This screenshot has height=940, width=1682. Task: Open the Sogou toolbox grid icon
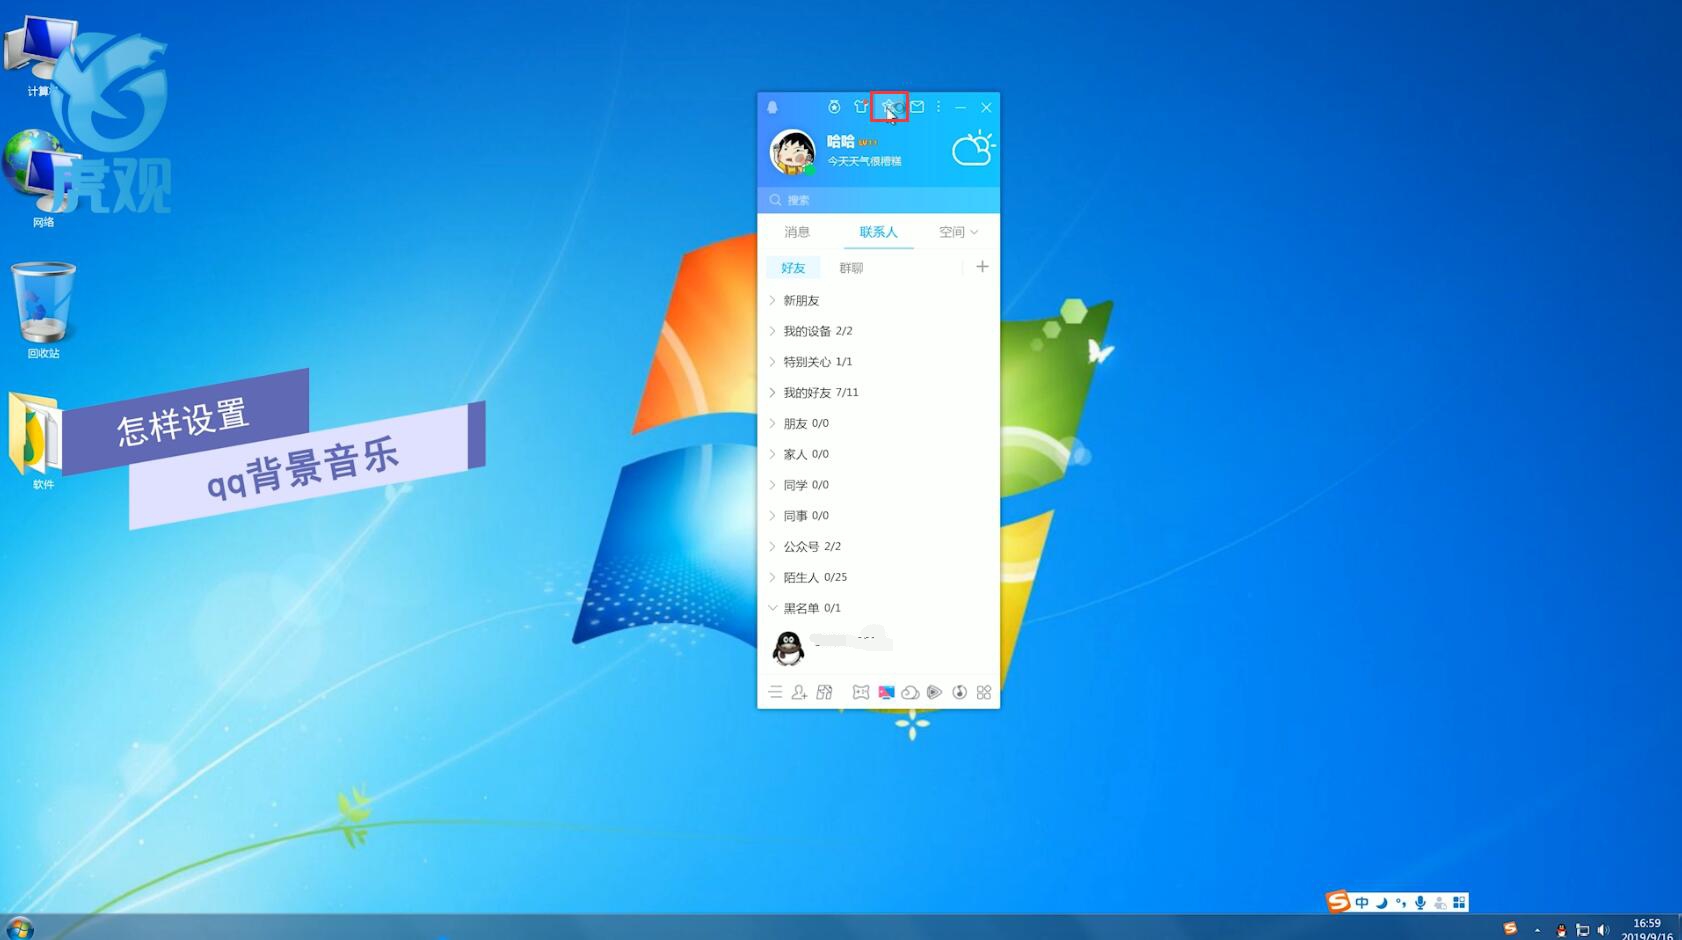tap(1459, 903)
